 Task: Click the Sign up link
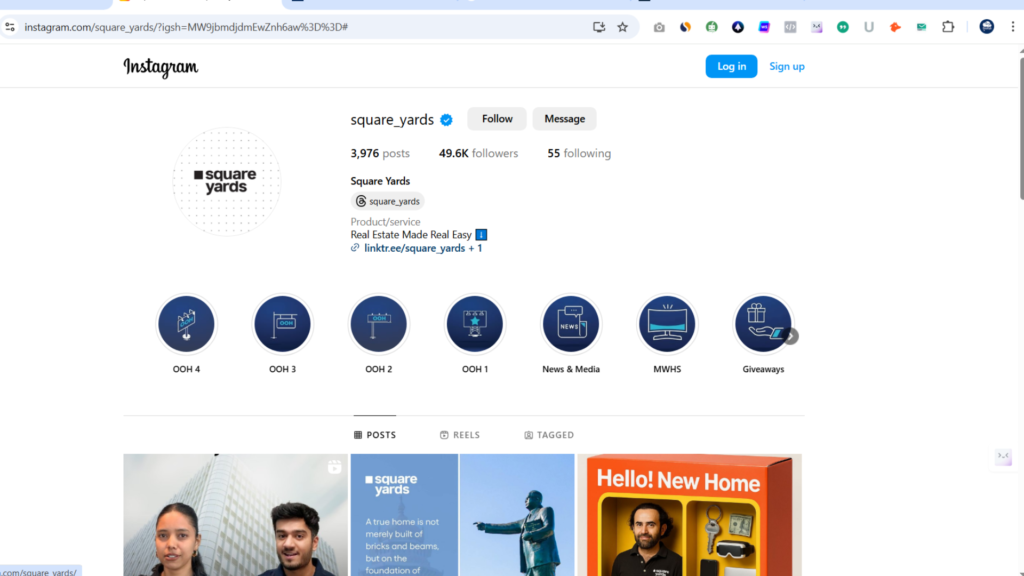(x=786, y=67)
